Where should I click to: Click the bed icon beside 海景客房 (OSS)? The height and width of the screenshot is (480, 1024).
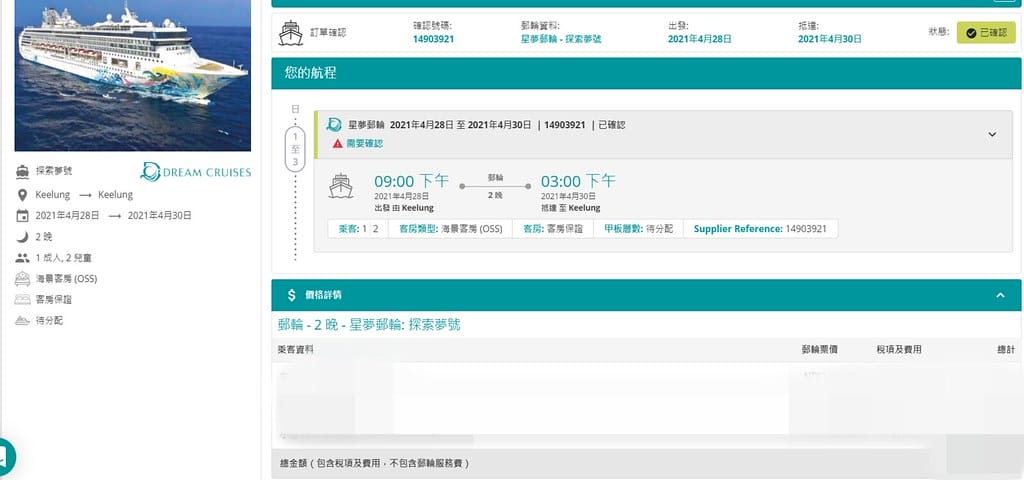point(22,279)
